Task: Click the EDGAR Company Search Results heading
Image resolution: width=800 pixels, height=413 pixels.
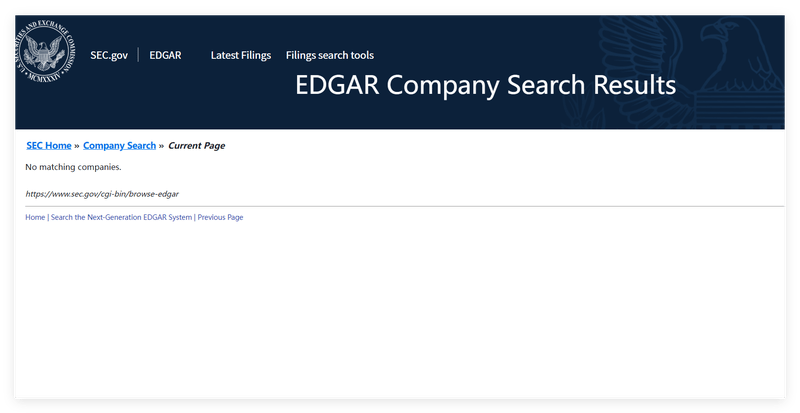Action: [x=486, y=85]
